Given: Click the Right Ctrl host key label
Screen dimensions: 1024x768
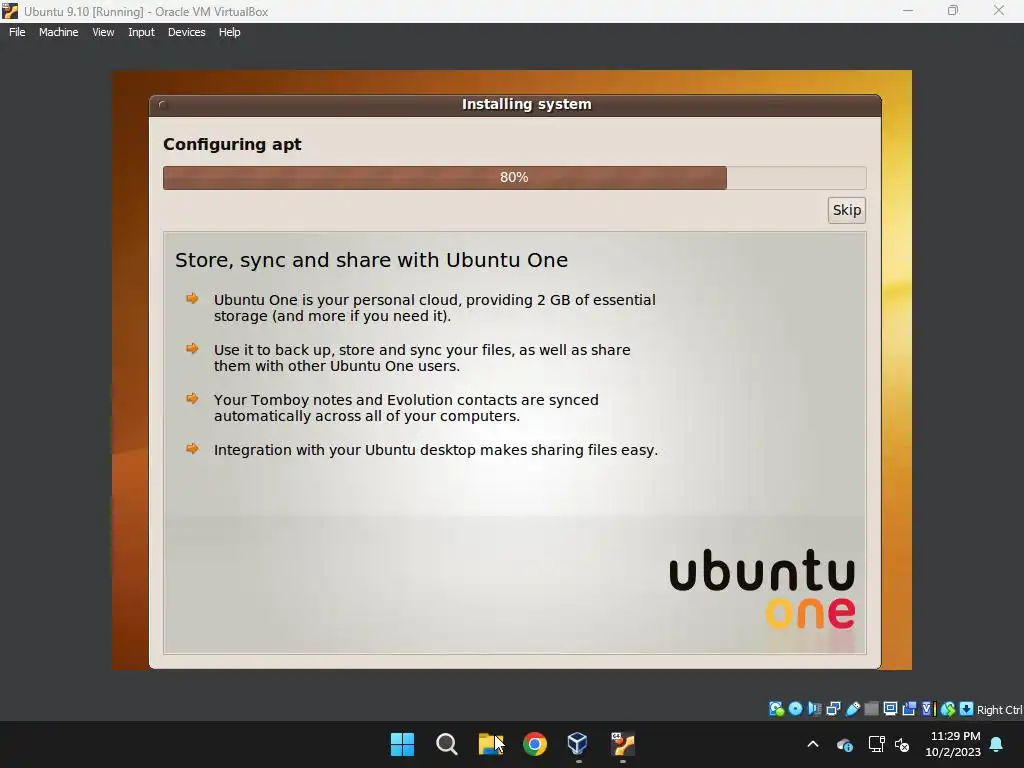Looking at the screenshot, I should (999, 710).
